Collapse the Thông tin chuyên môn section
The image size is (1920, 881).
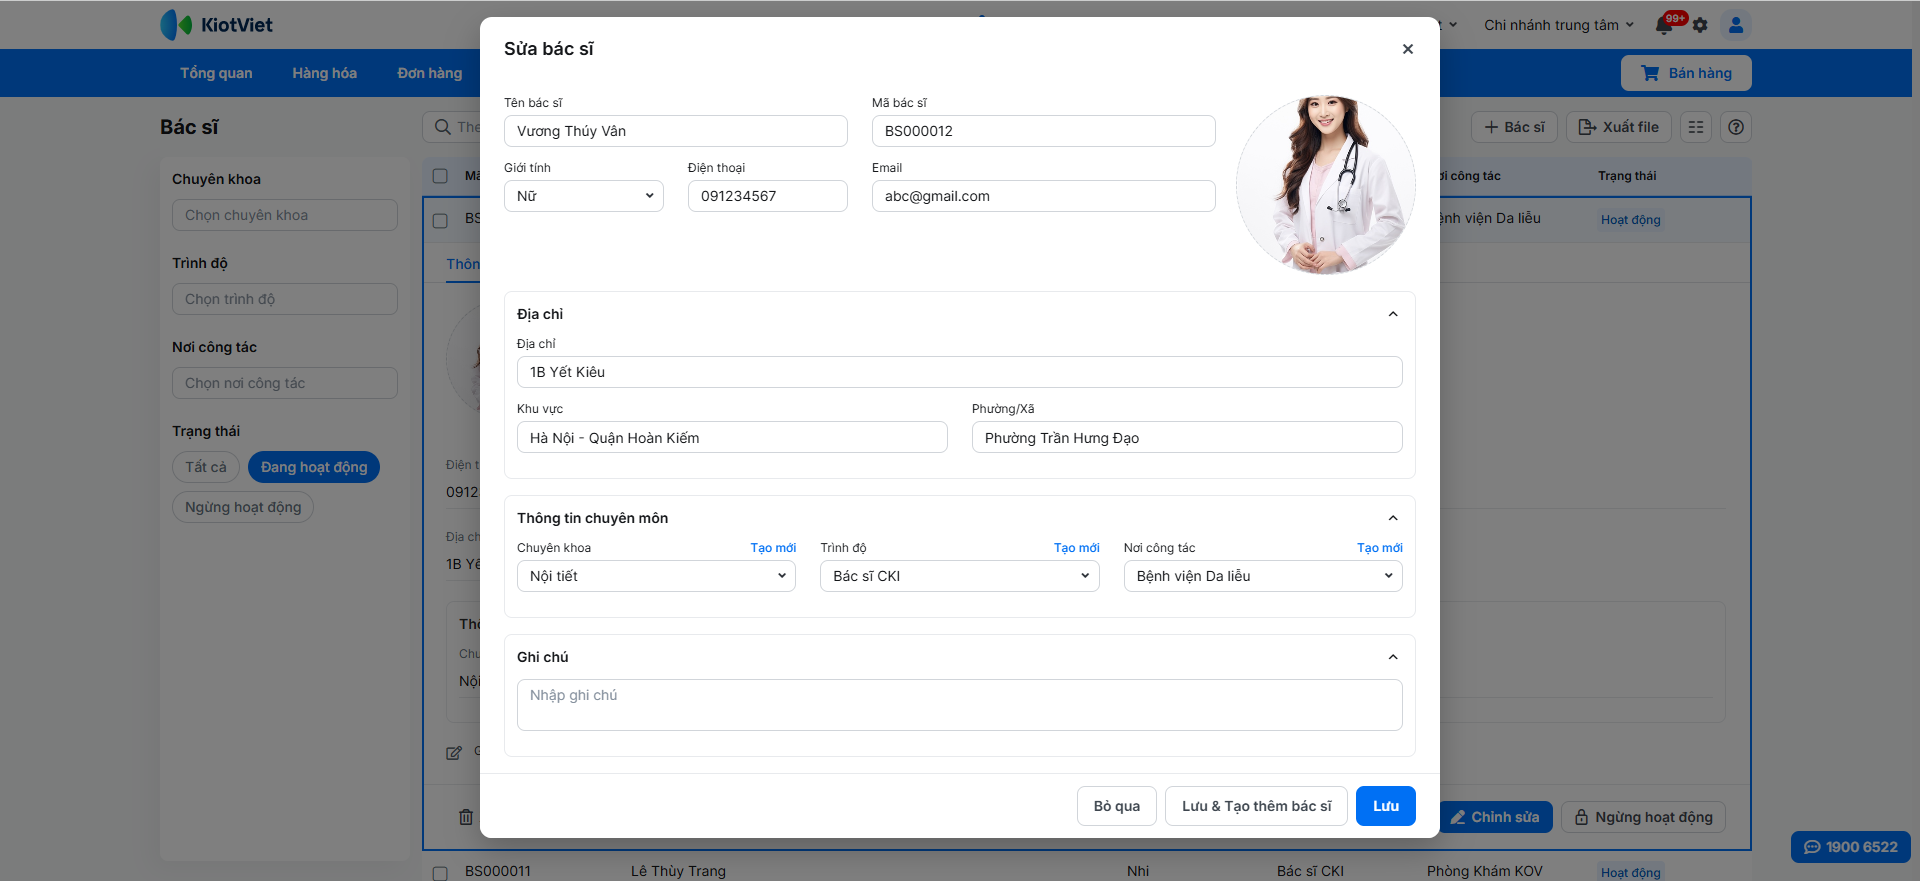(x=1393, y=518)
